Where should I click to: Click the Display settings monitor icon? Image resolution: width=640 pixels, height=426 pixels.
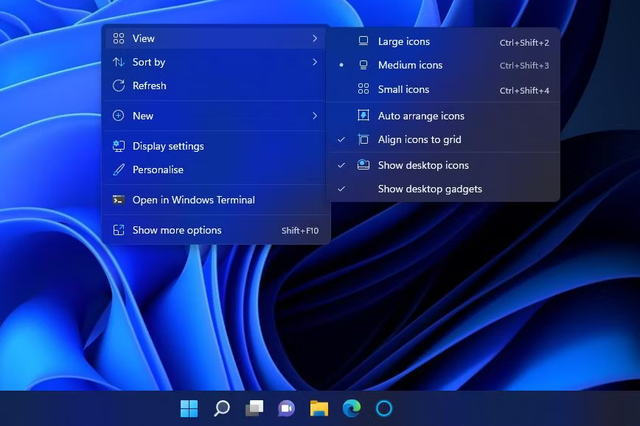(118, 146)
